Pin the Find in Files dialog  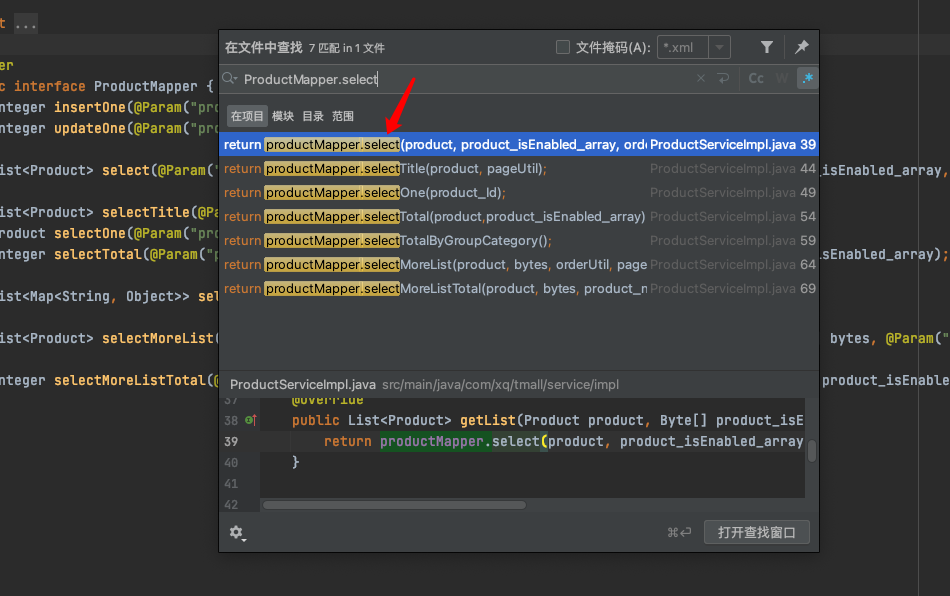(802, 47)
